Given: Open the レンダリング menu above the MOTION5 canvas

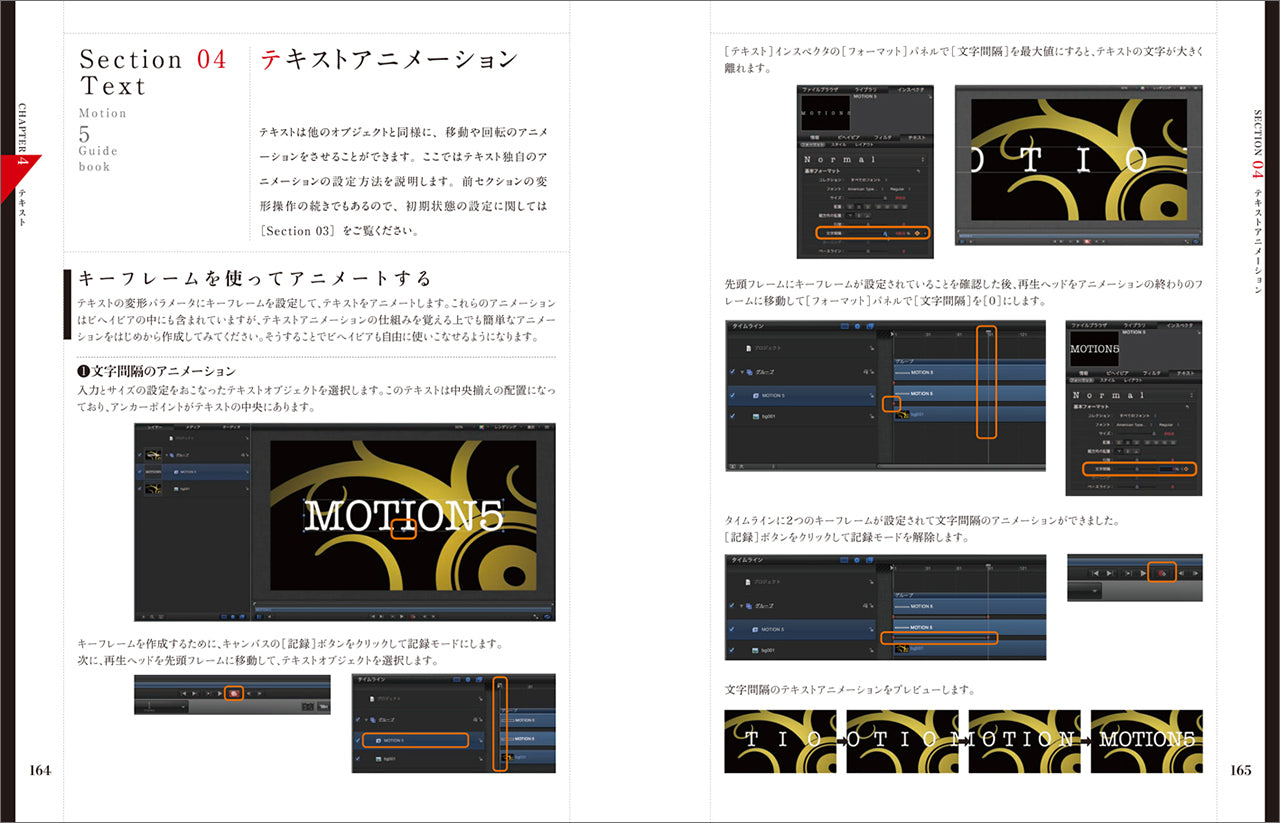Looking at the screenshot, I should point(506,427).
